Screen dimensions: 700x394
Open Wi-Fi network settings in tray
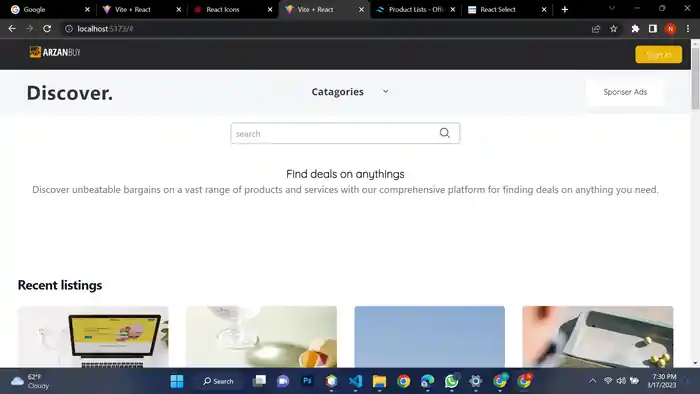point(608,381)
